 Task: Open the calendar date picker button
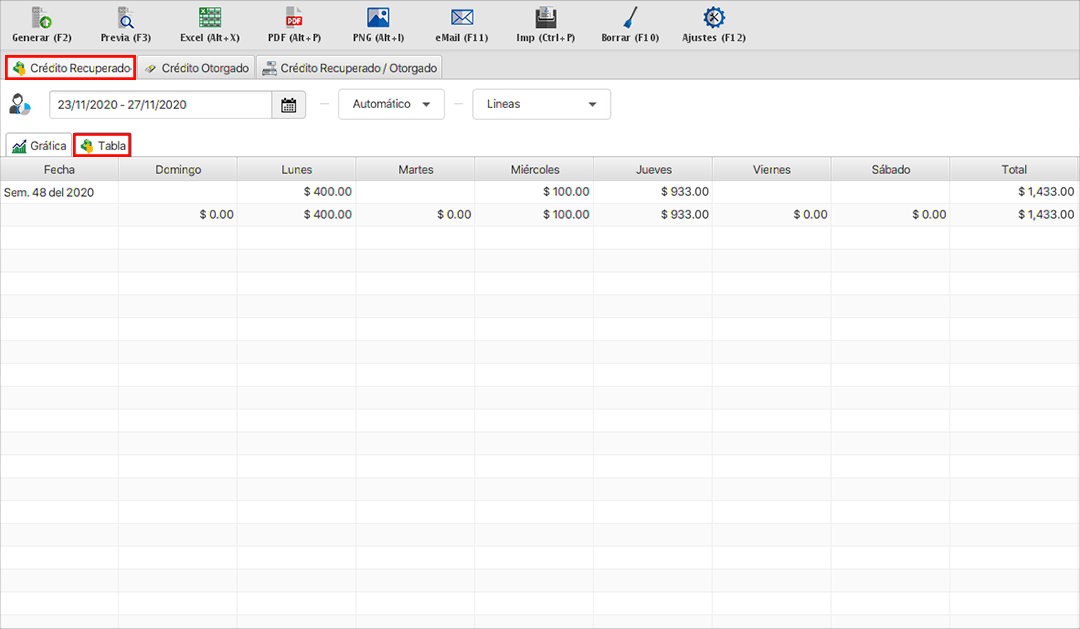pyautogui.click(x=289, y=105)
